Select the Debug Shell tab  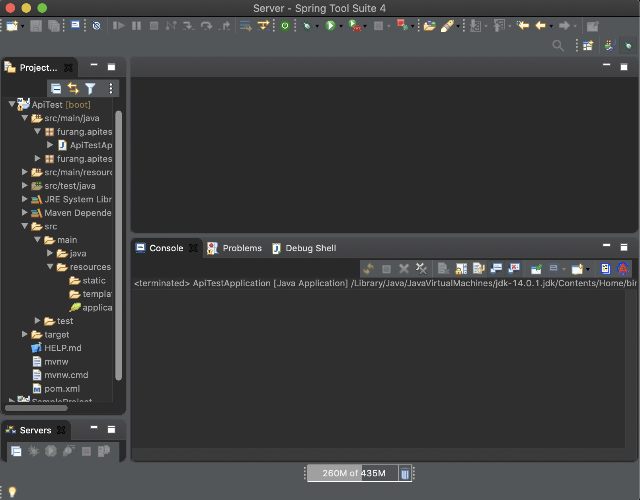[x=304, y=248]
